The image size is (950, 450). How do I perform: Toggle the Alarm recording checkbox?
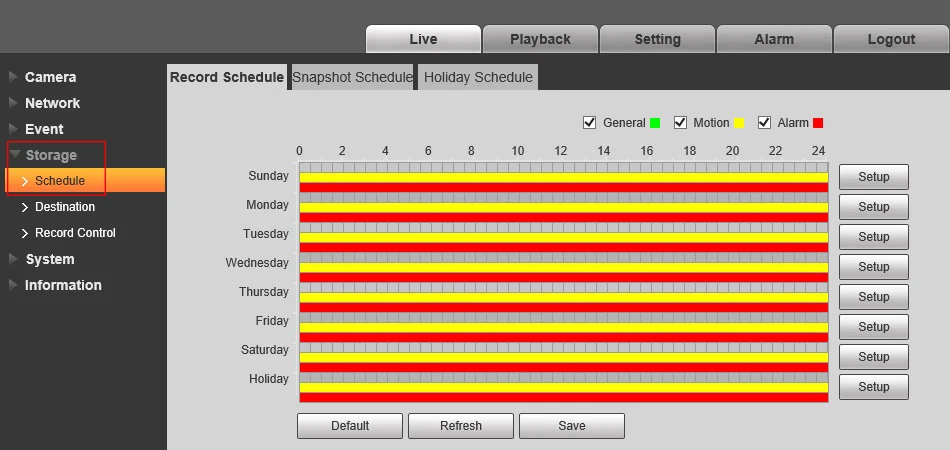[x=765, y=123]
